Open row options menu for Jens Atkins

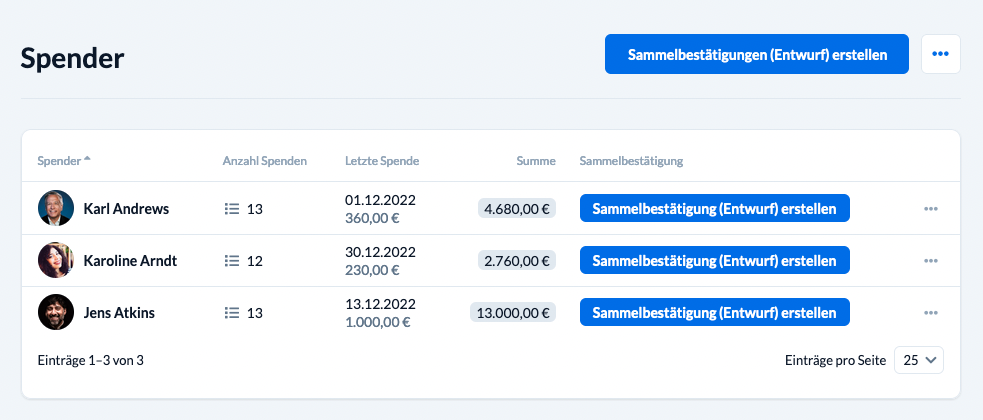point(930,313)
